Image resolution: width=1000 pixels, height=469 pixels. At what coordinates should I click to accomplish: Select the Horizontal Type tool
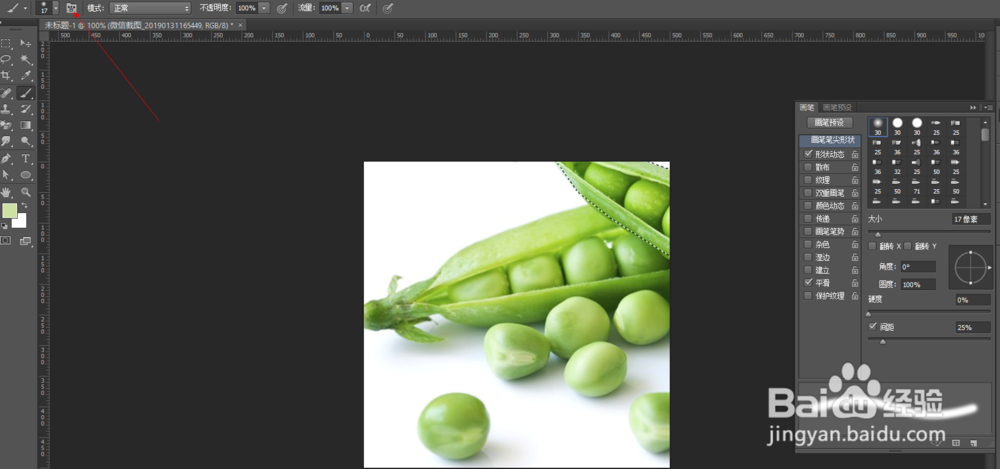click(x=26, y=158)
